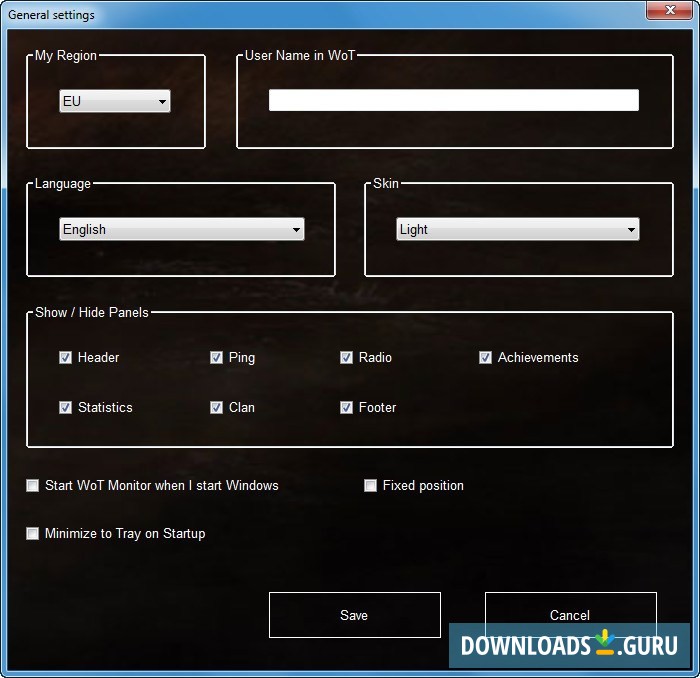Click the User Name in WoT input field
The width and height of the screenshot is (700, 678).
[x=454, y=100]
